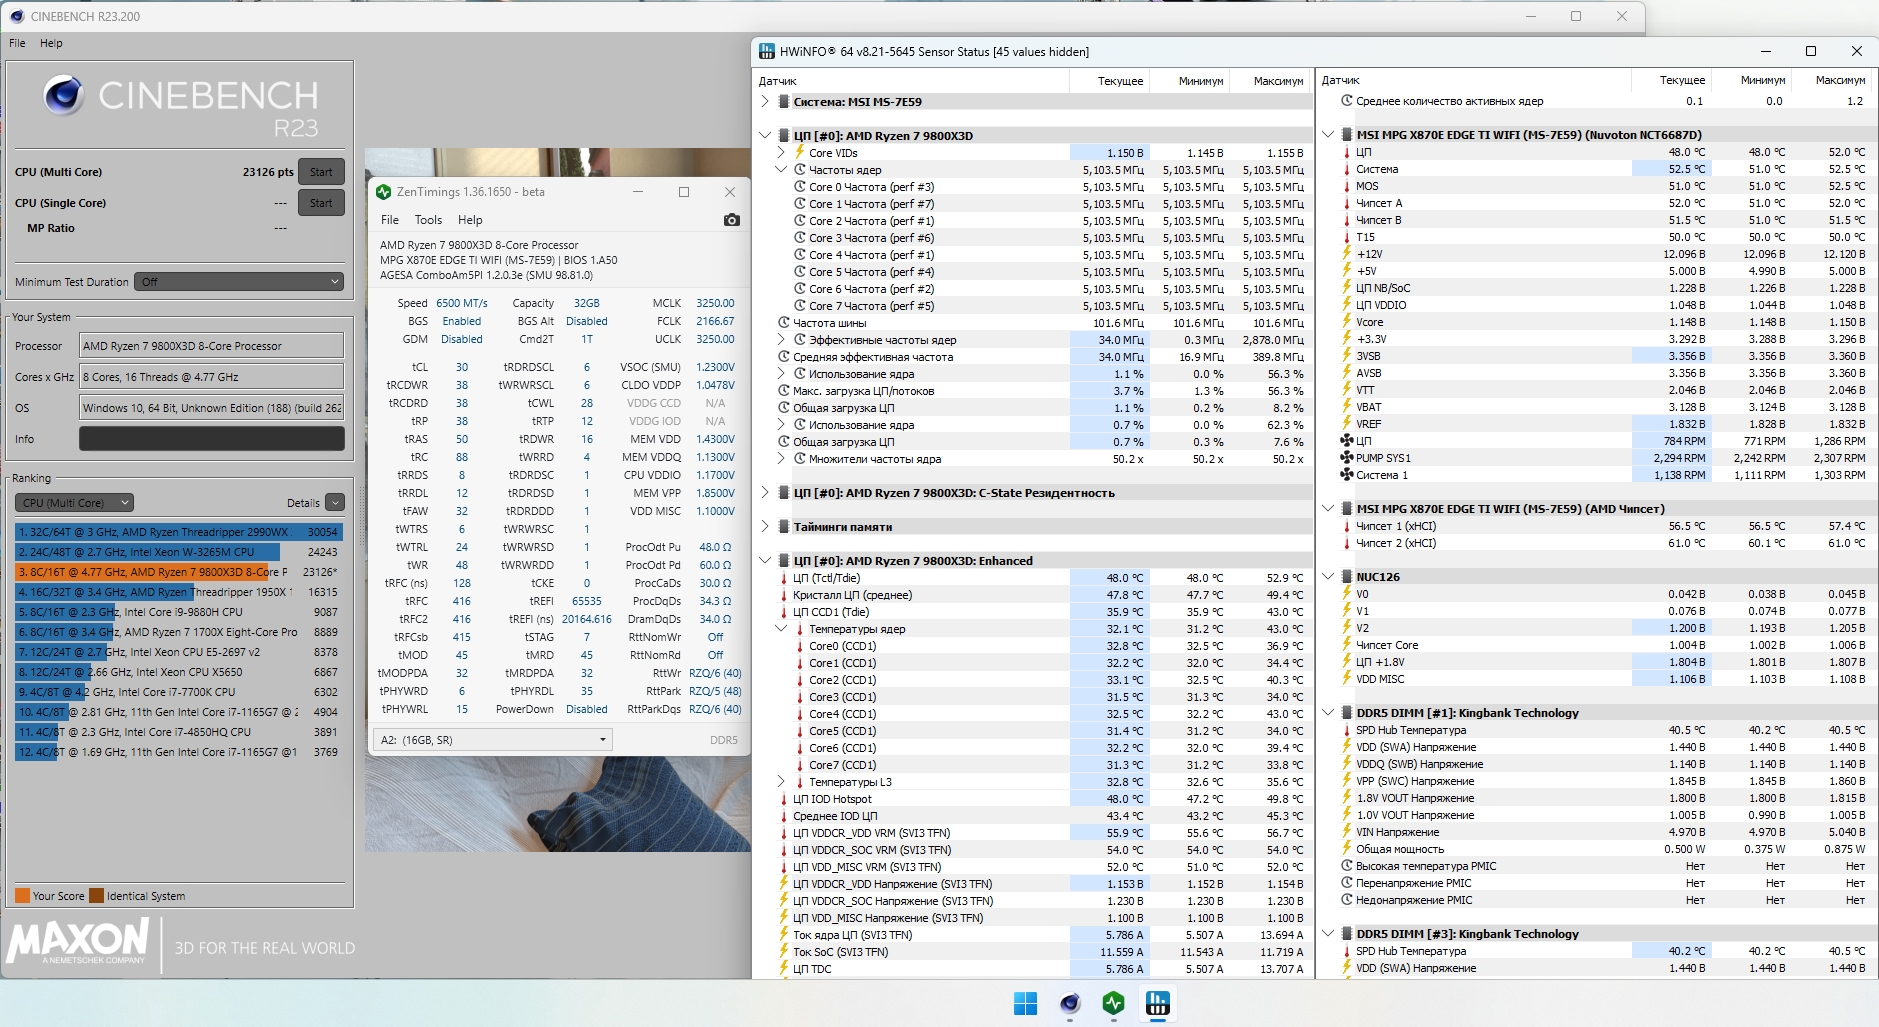1879x1027 pixels.
Task: Click the clock icon beside Среднее количество активных ядер
Action: tap(1347, 101)
